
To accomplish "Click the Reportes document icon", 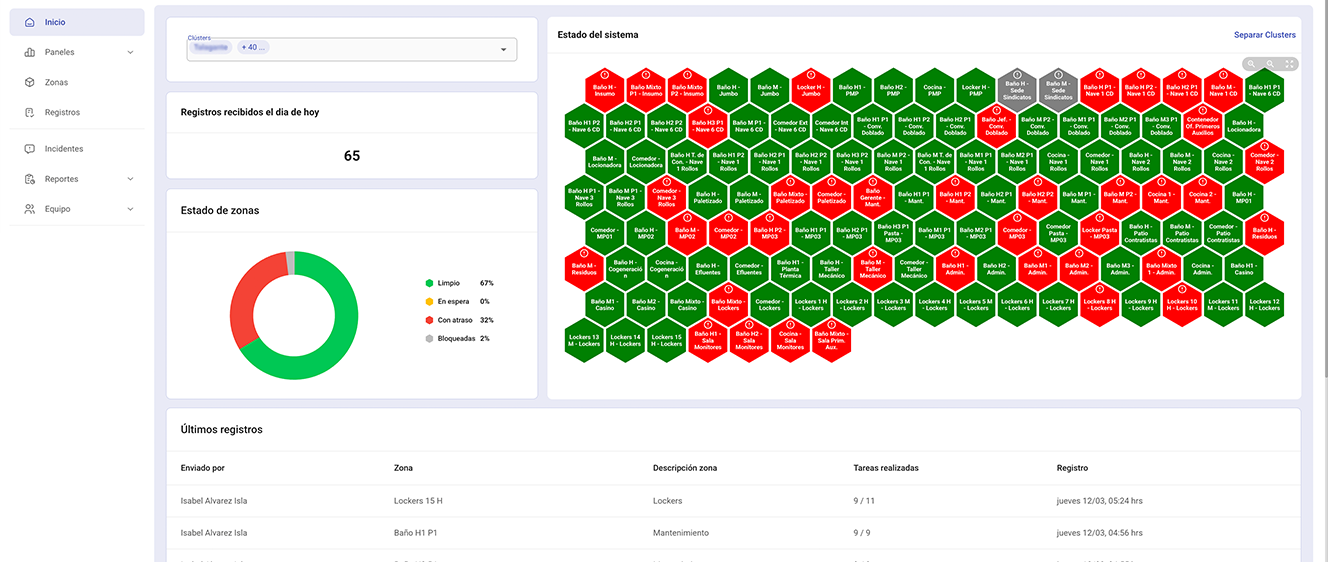I will (x=29, y=179).
